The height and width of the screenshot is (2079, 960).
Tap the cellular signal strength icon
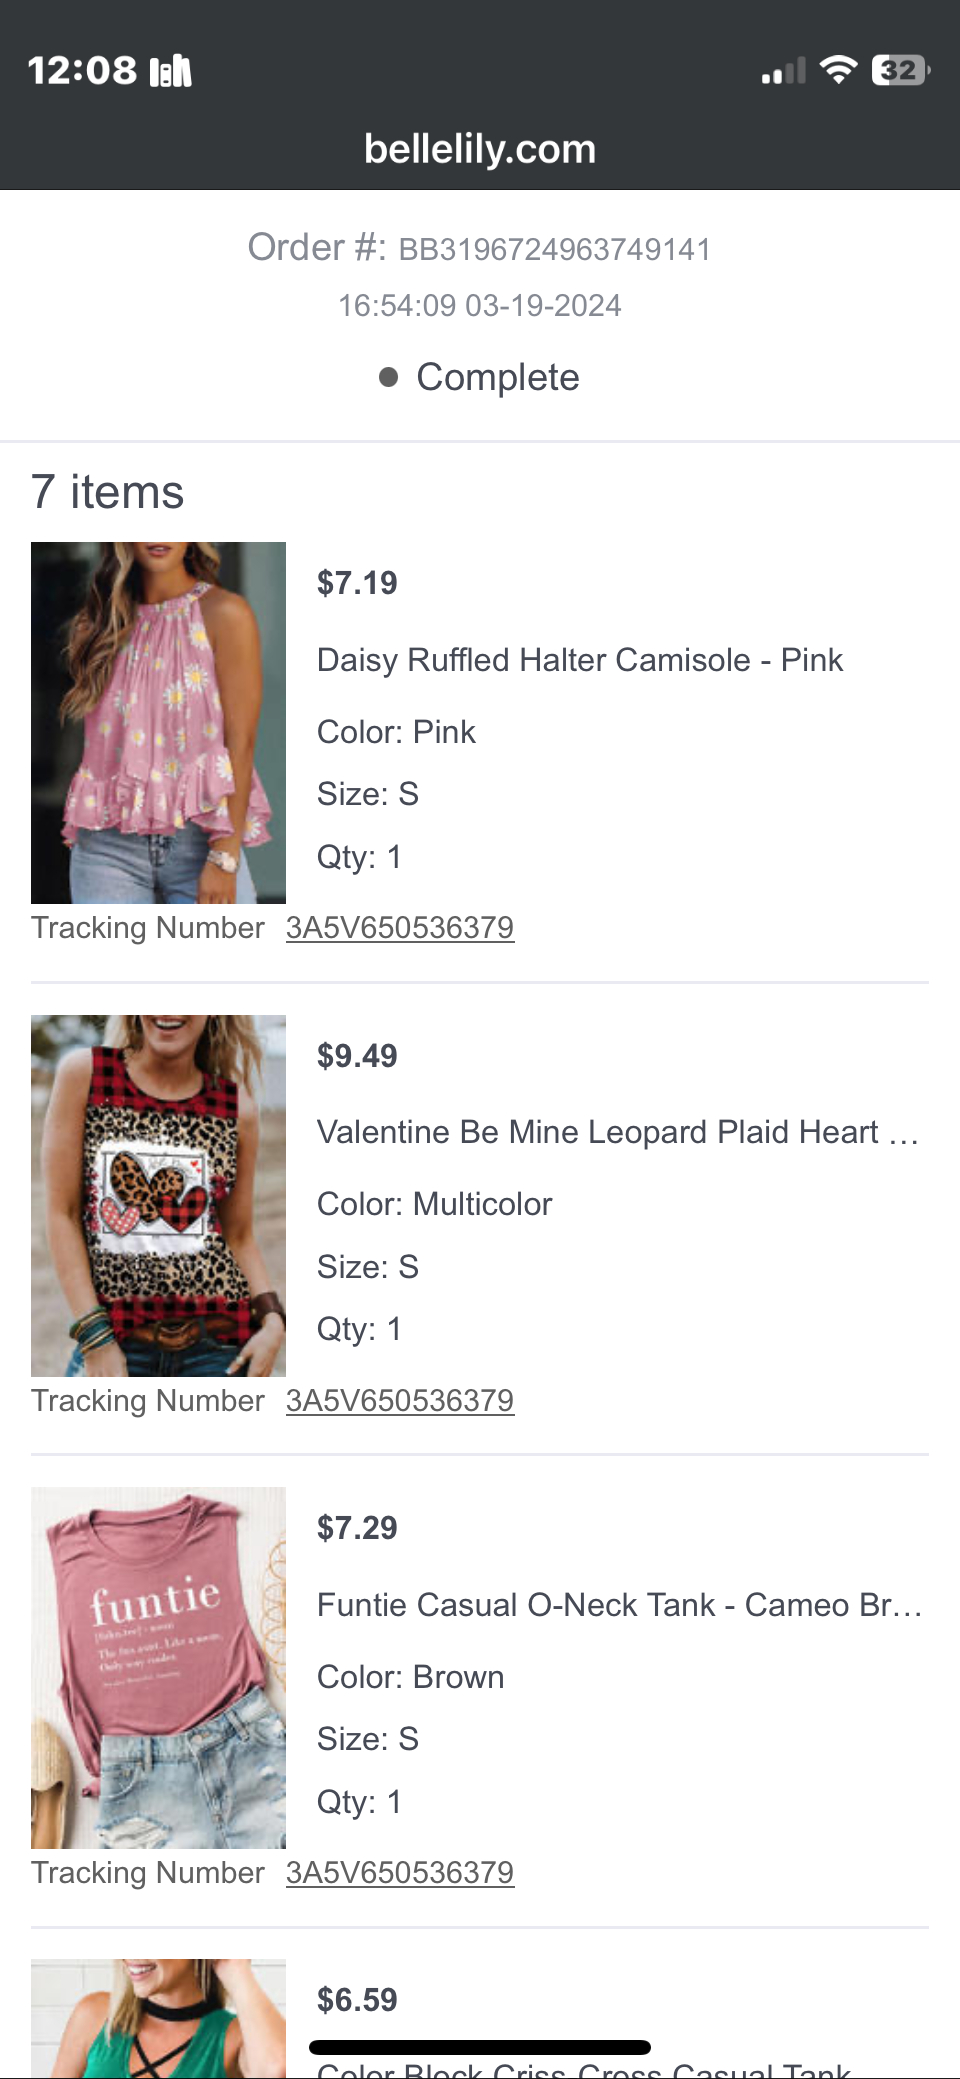pyautogui.click(x=783, y=71)
